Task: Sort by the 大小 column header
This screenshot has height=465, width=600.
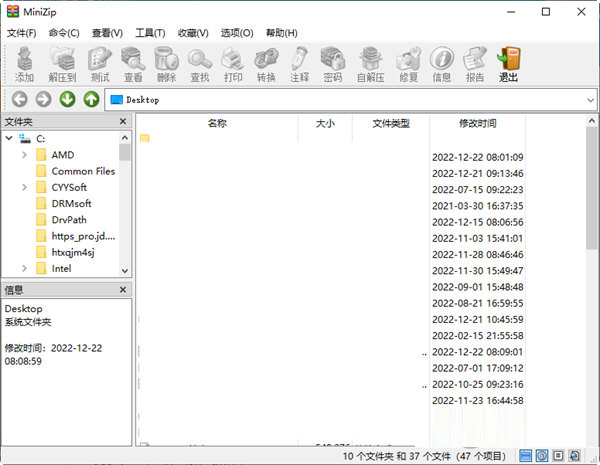Action: click(325, 123)
